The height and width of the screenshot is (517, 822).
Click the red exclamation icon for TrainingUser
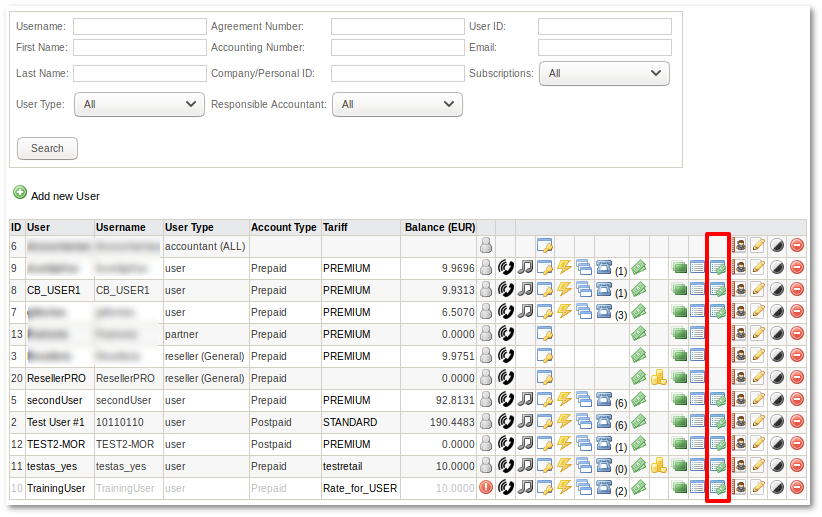(x=486, y=488)
